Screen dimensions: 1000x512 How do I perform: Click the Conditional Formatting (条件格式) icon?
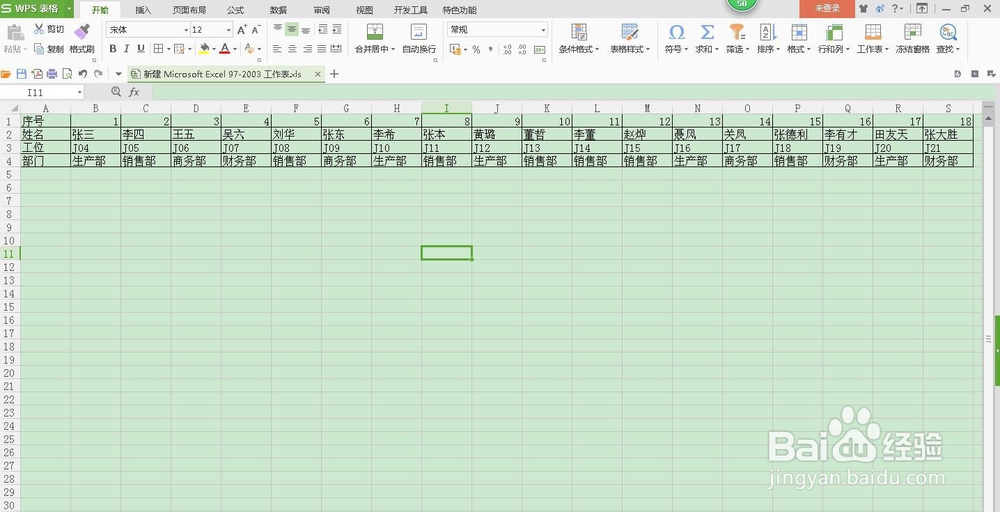(578, 32)
